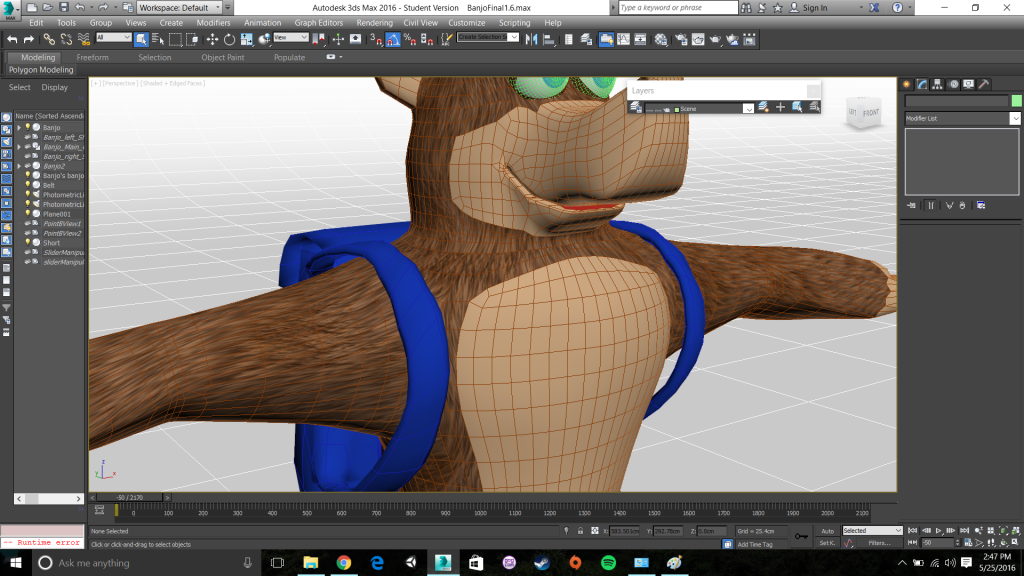The image size is (1024, 576).
Task: Click the Undo arrow in main toolbar
Action: coord(12,40)
